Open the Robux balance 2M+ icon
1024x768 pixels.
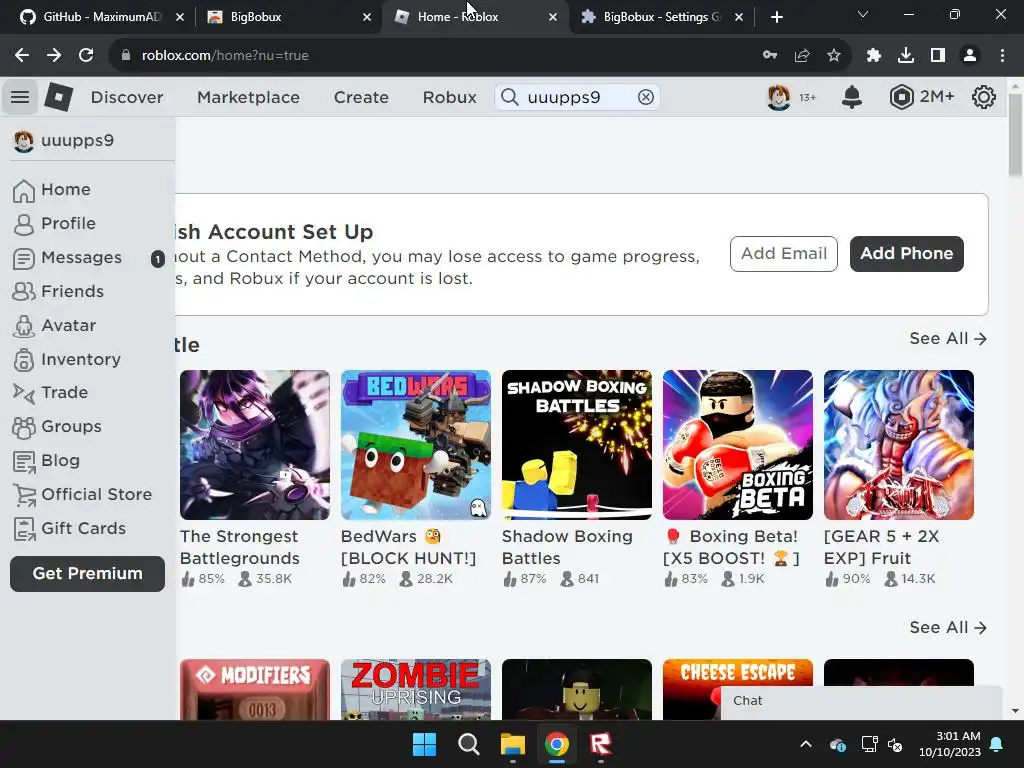(x=901, y=97)
